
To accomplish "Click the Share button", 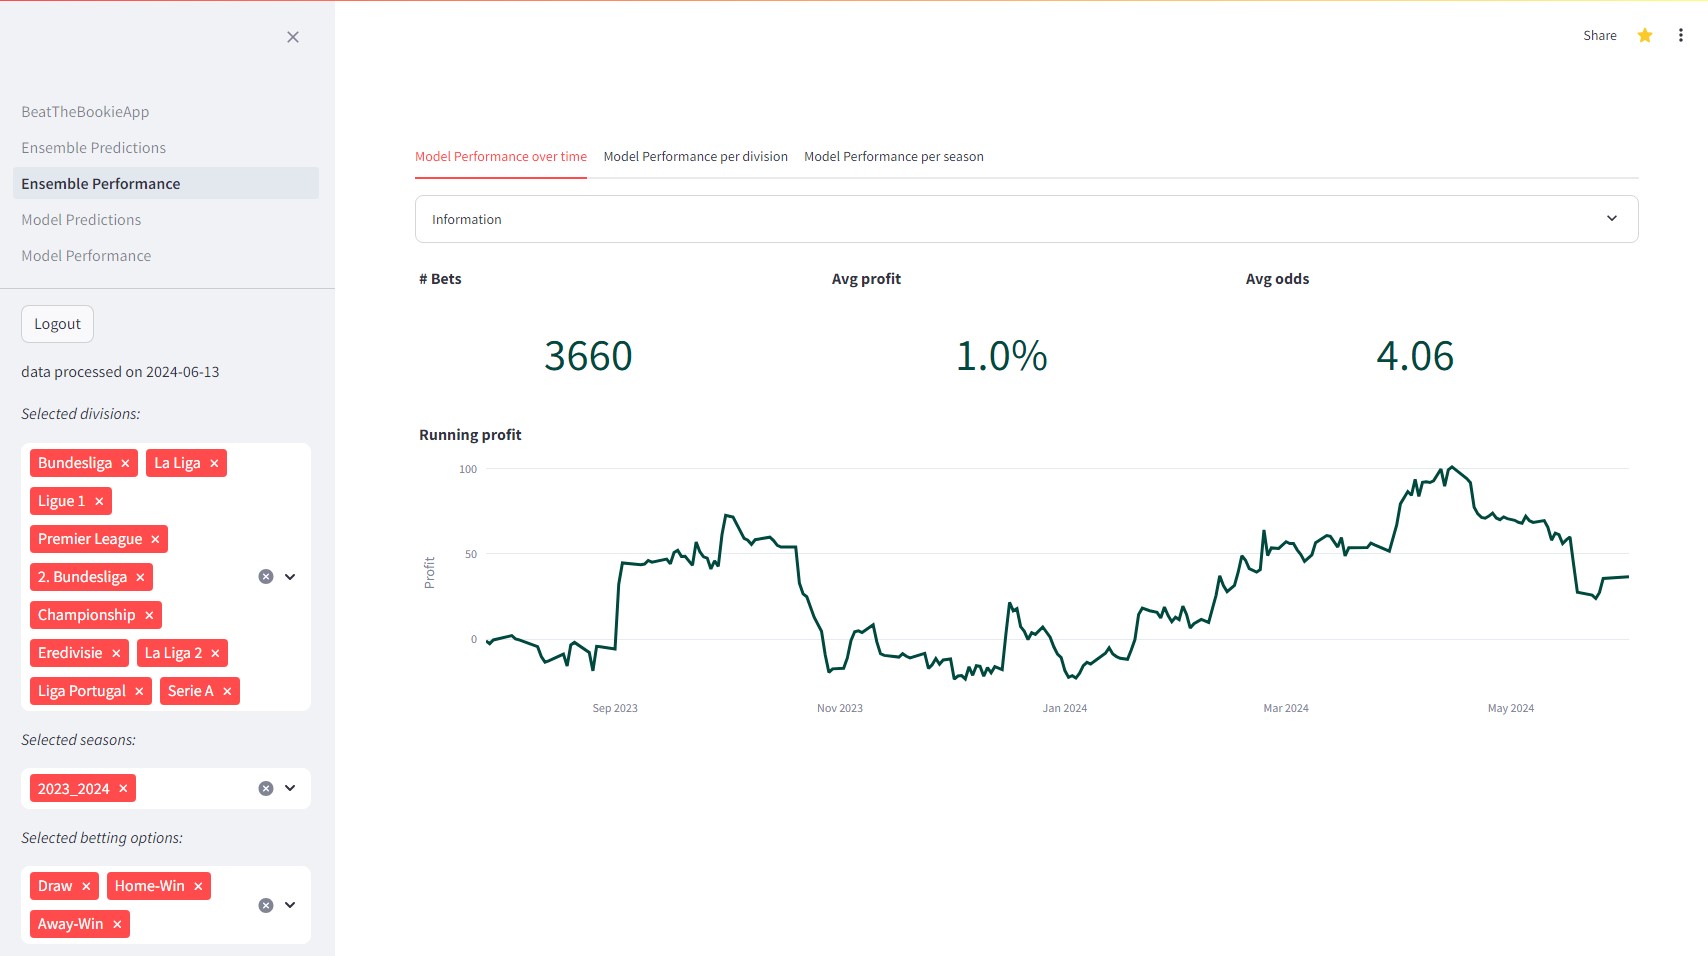I will tap(1599, 35).
